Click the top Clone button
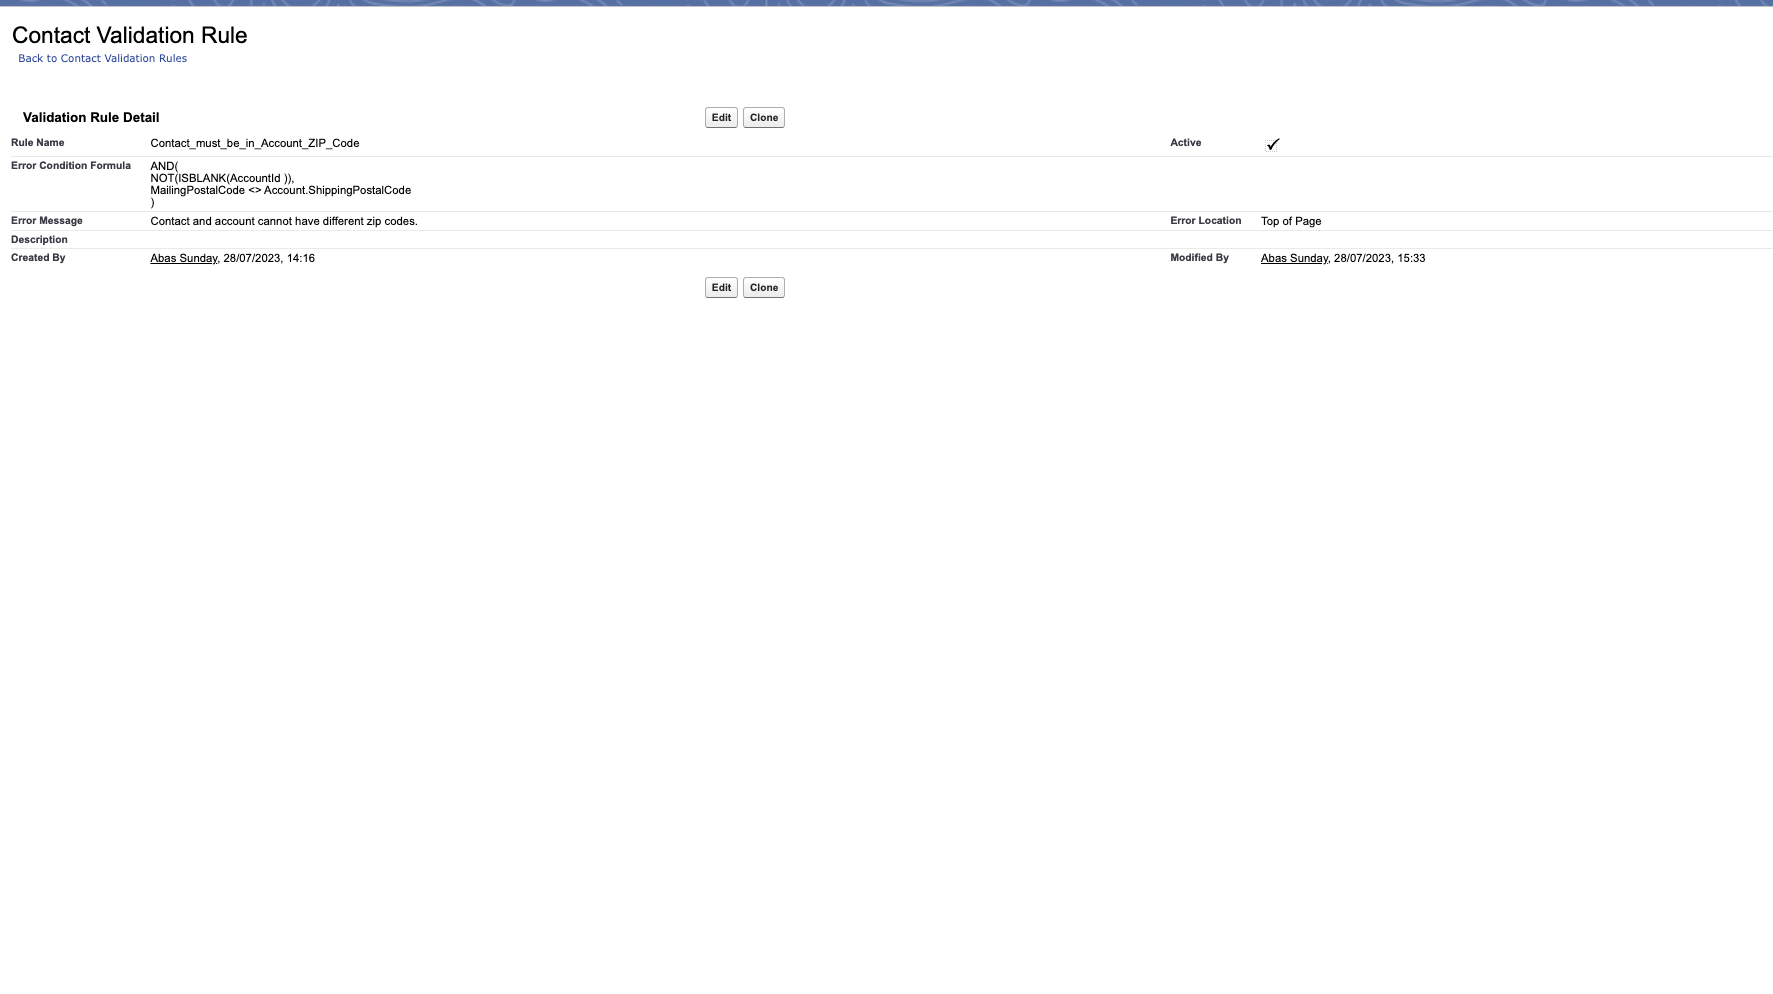The image size is (1773, 994). point(764,118)
